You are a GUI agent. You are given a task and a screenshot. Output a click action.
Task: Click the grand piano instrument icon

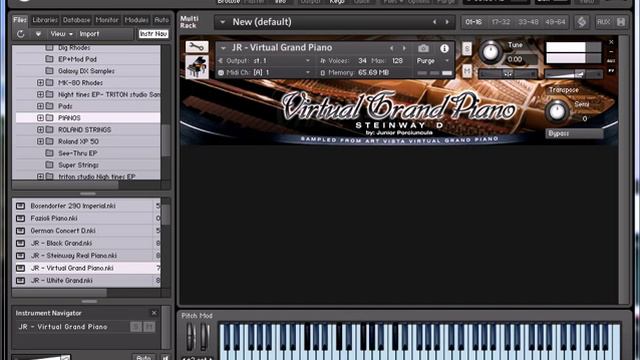[197, 67]
